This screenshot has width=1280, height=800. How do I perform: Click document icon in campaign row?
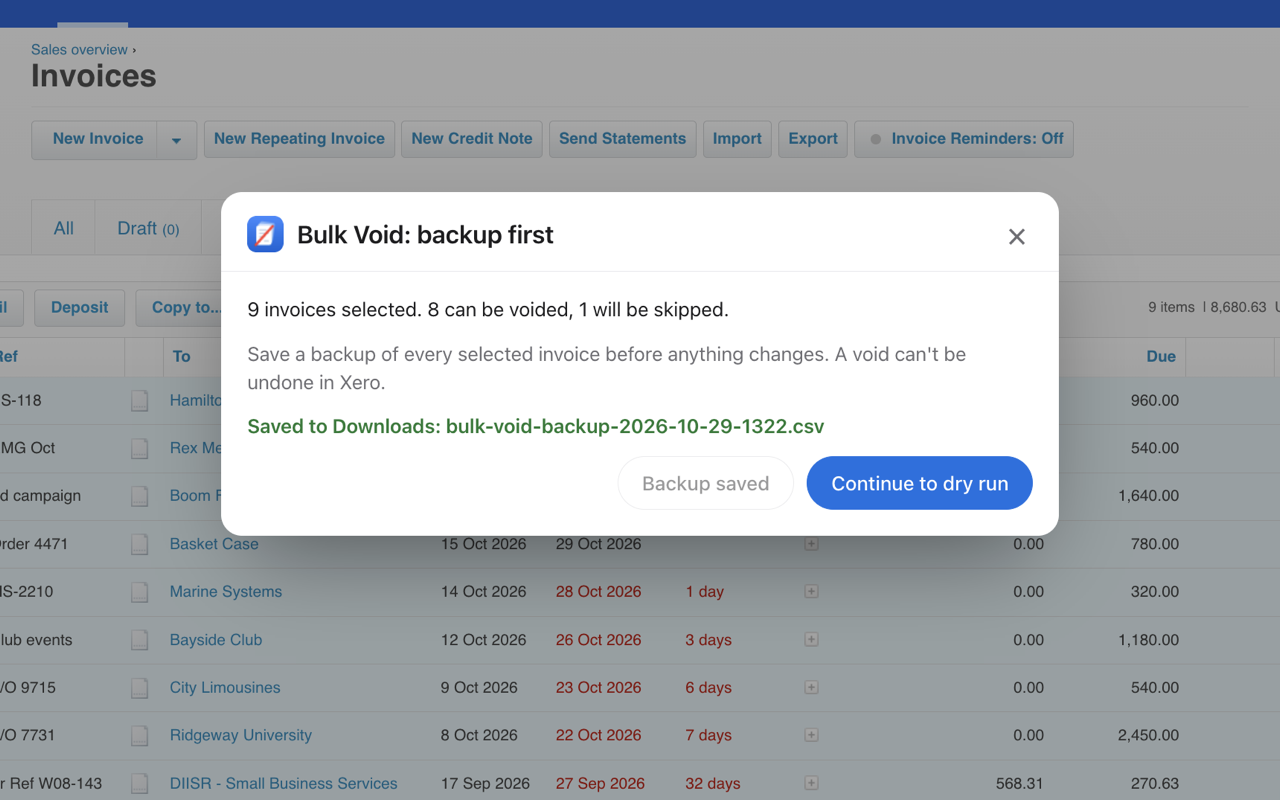[140, 496]
